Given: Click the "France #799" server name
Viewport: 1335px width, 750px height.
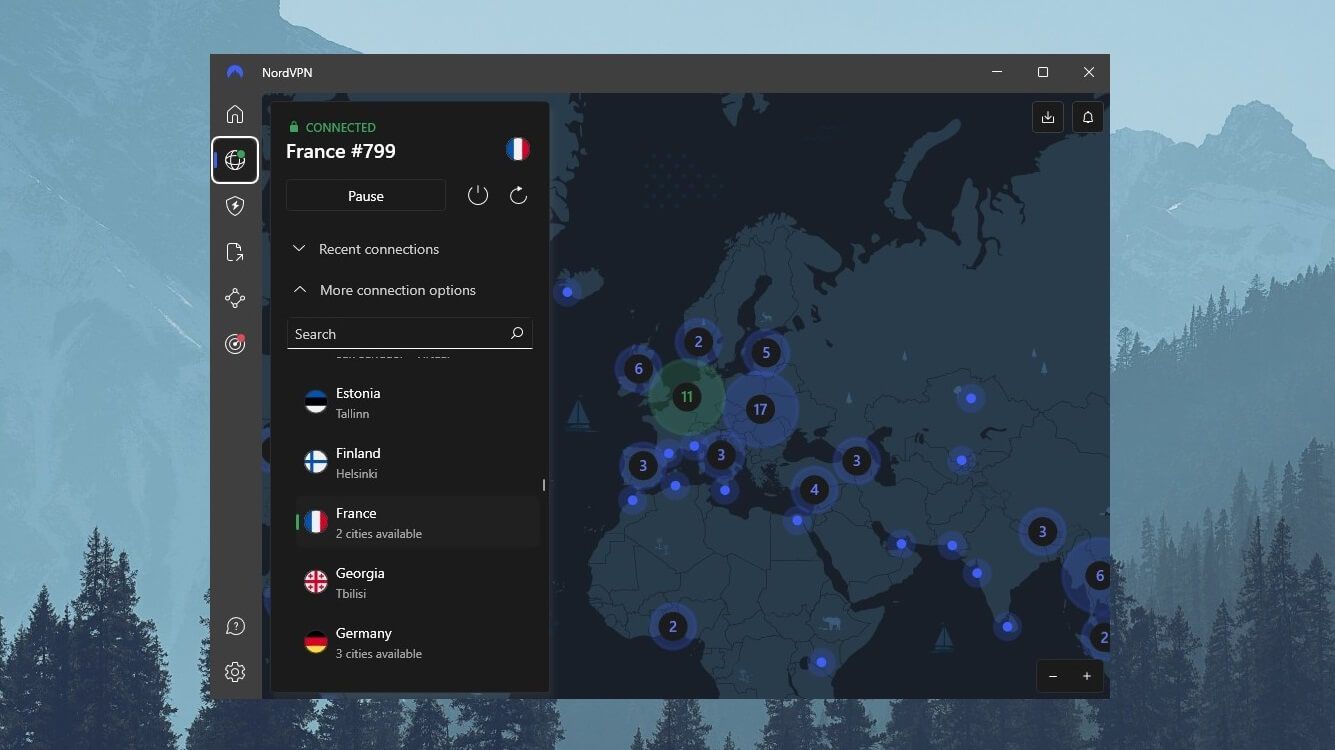Looking at the screenshot, I should 341,151.
